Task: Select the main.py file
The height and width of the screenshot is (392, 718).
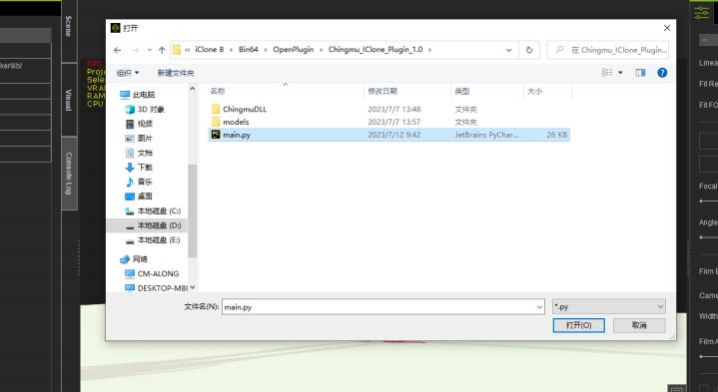Action: tap(389, 135)
